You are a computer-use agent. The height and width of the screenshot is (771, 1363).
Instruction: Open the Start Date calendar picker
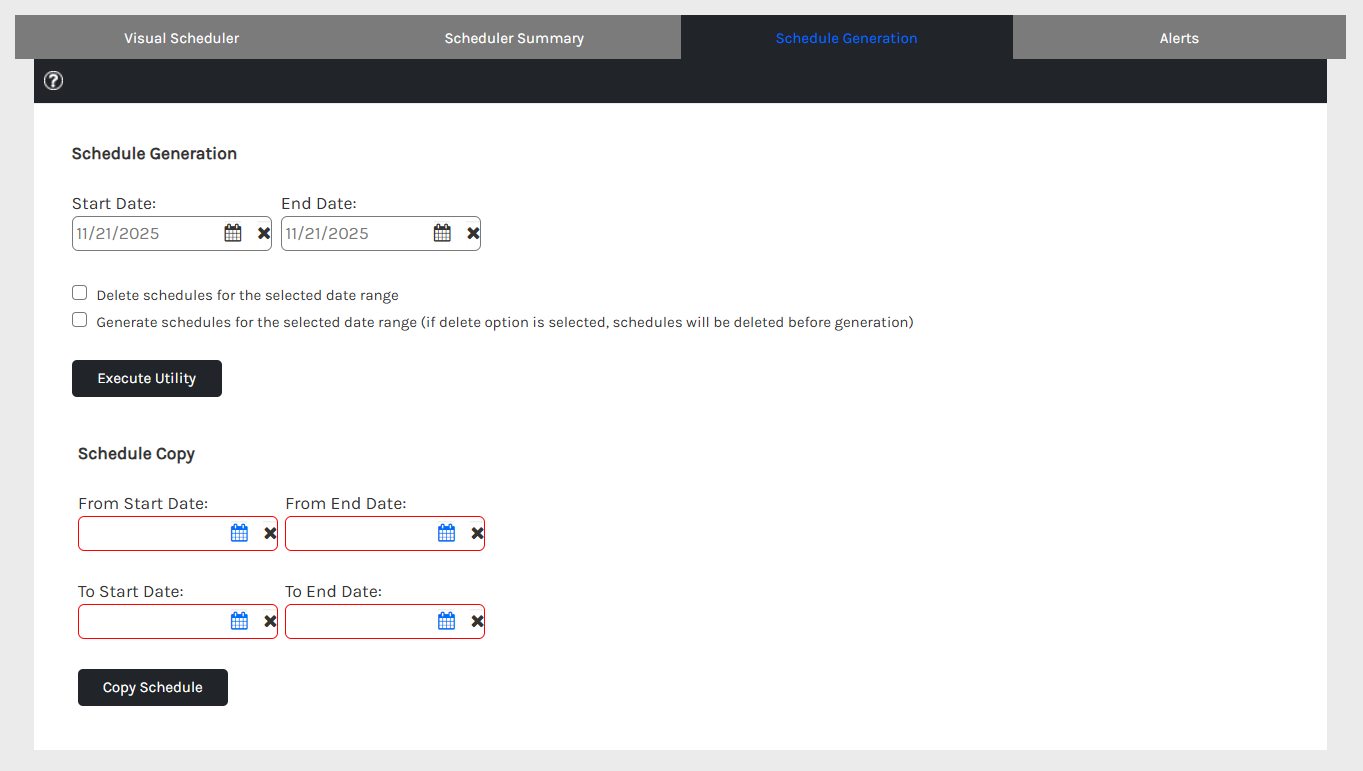coord(233,233)
